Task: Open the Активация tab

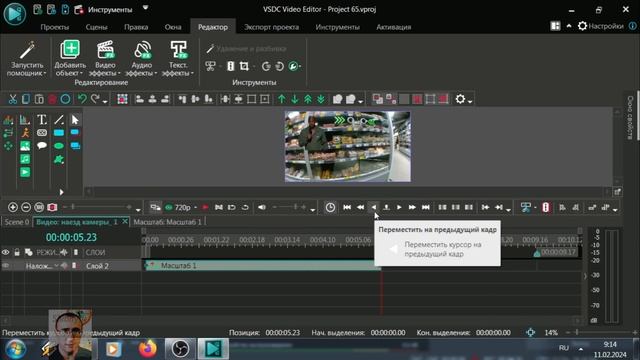Action: click(x=393, y=27)
